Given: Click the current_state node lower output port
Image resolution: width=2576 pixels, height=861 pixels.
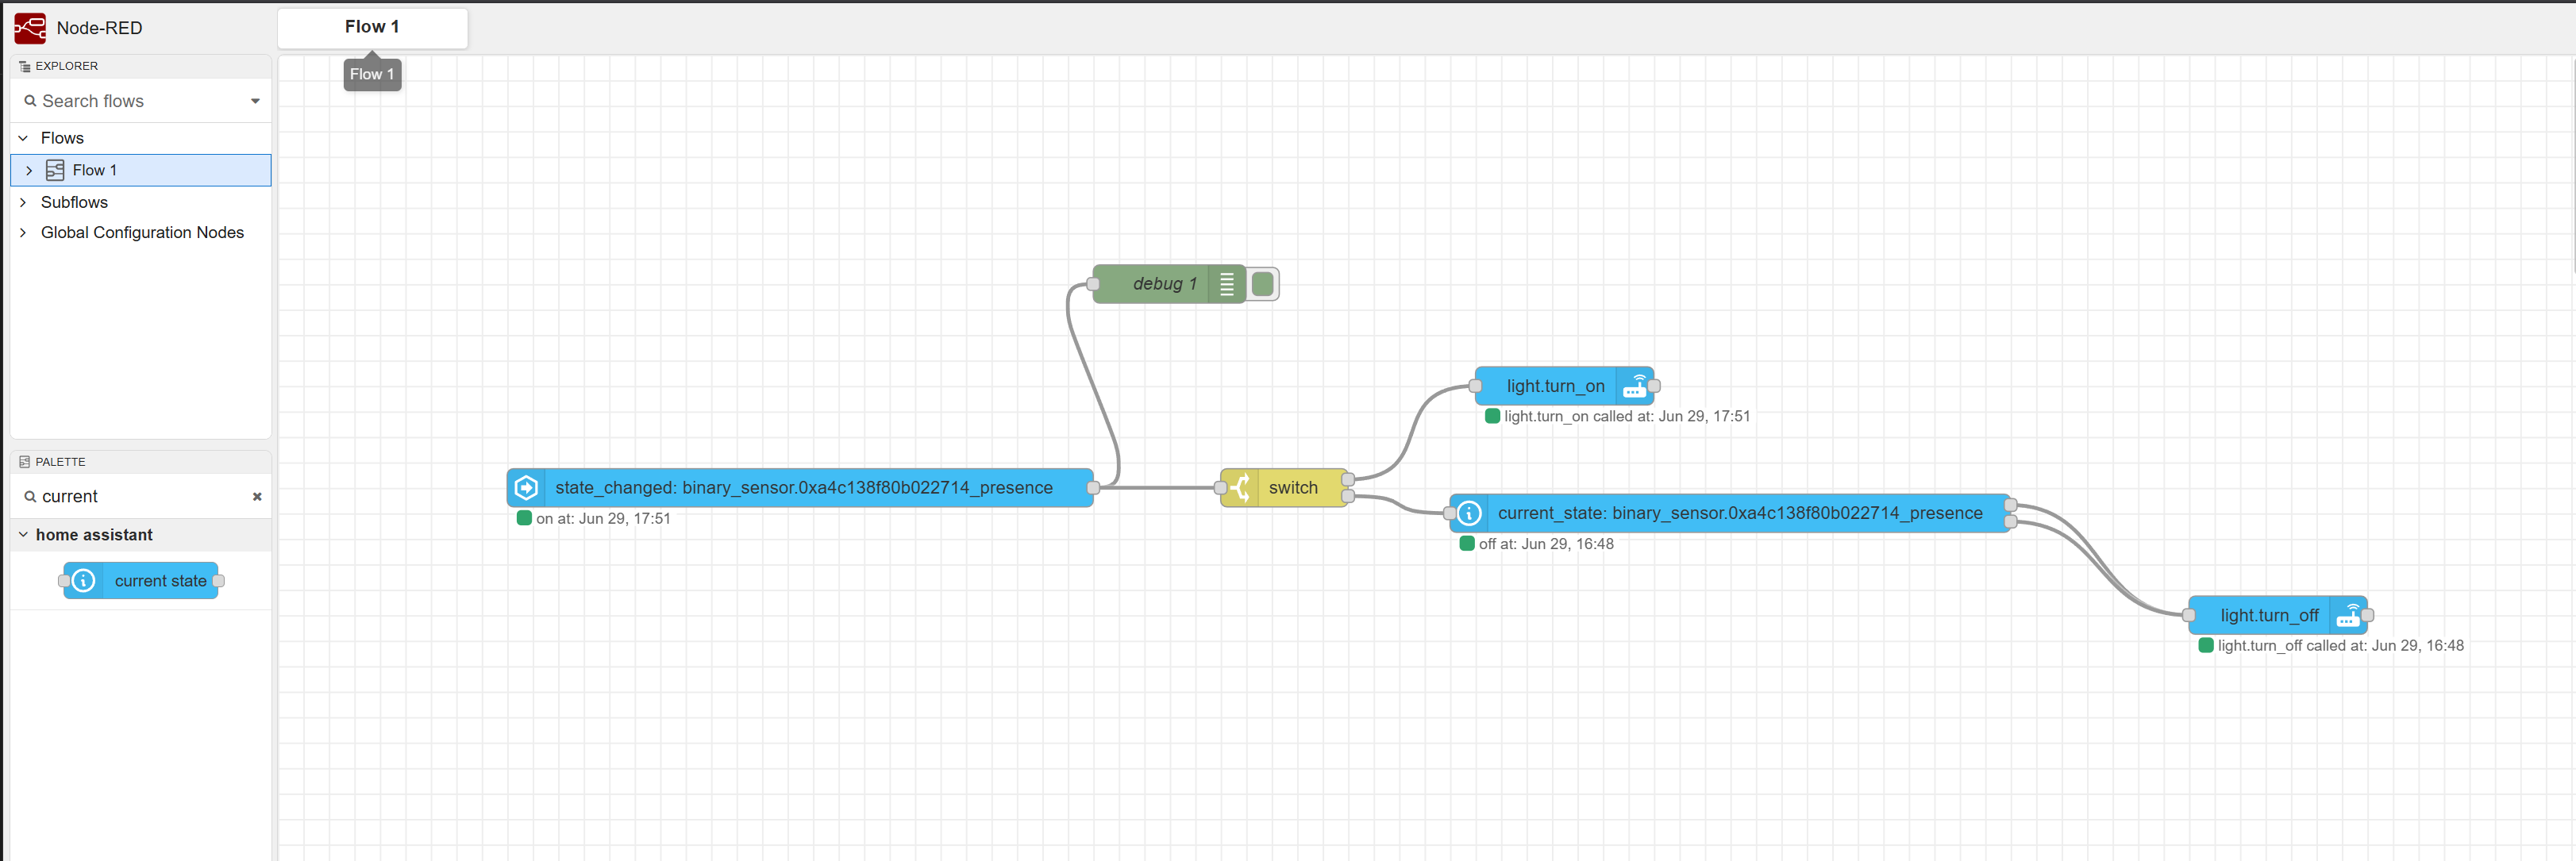Looking at the screenshot, I should pos(2011,521).
